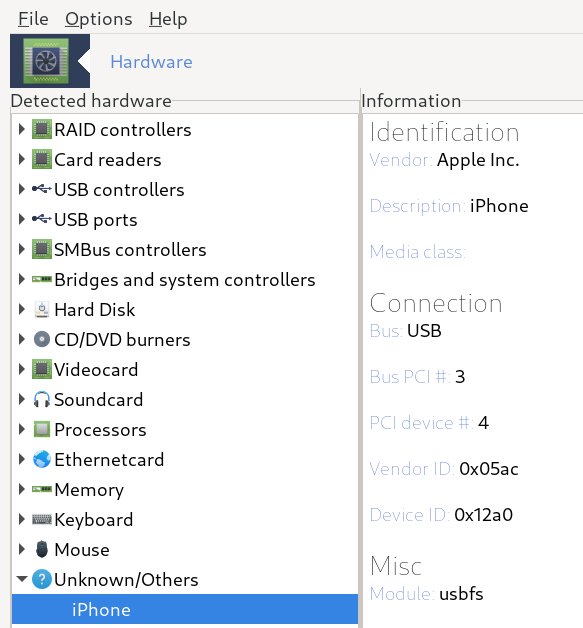Click the Memory module icon
The image size is (583, 628).
click(x=42, y=489)
